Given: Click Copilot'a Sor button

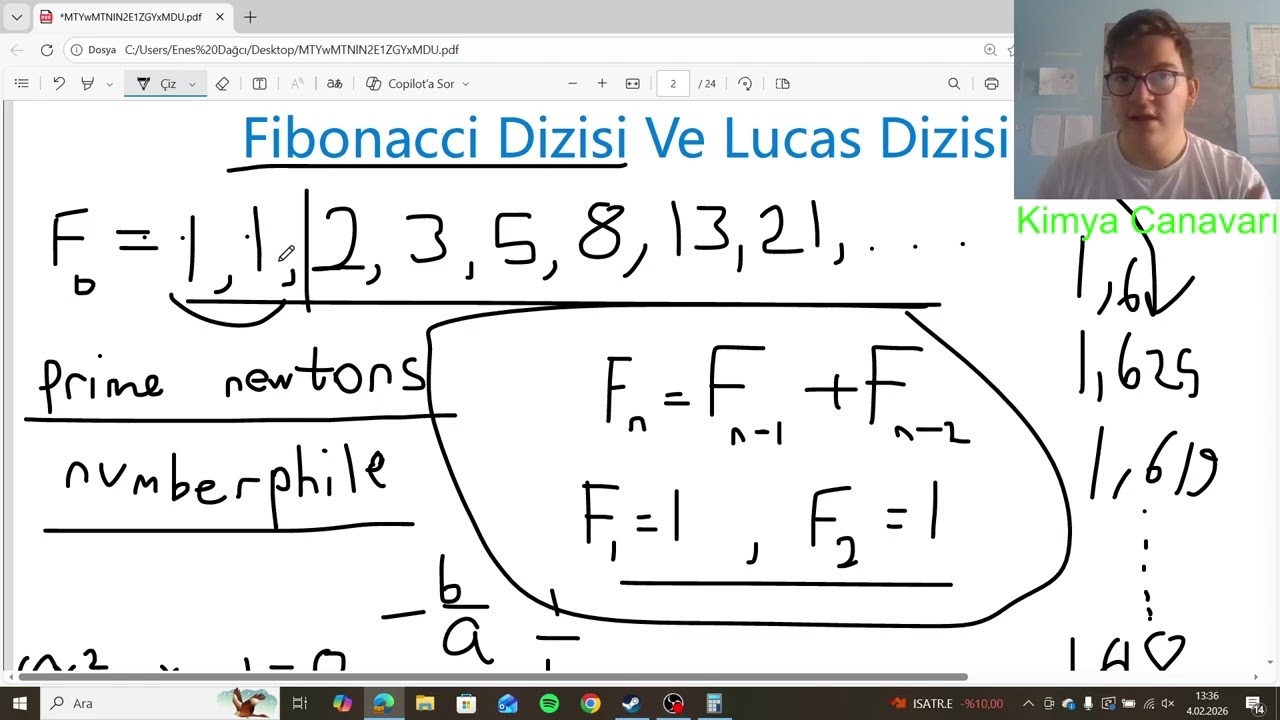Looking at the screenshot, I should point(410,84).
